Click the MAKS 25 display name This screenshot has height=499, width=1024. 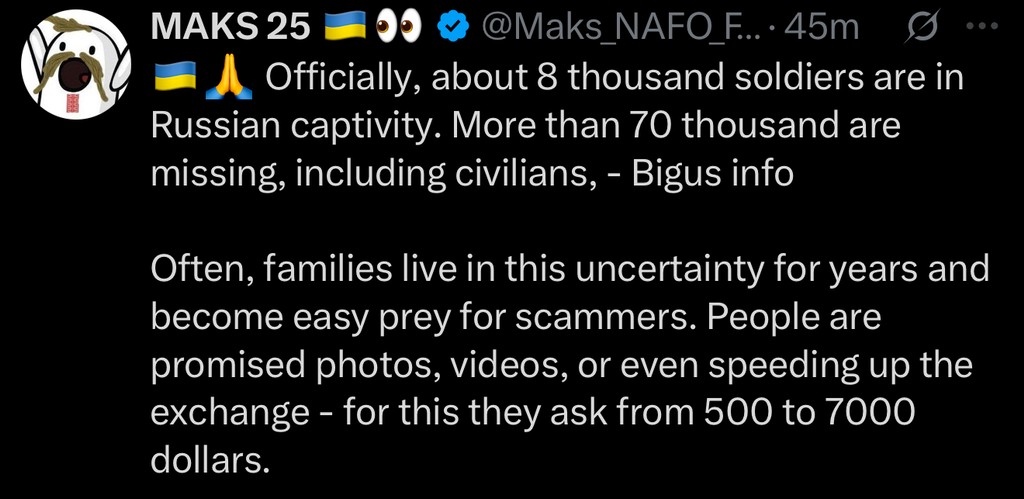[230, 28]
